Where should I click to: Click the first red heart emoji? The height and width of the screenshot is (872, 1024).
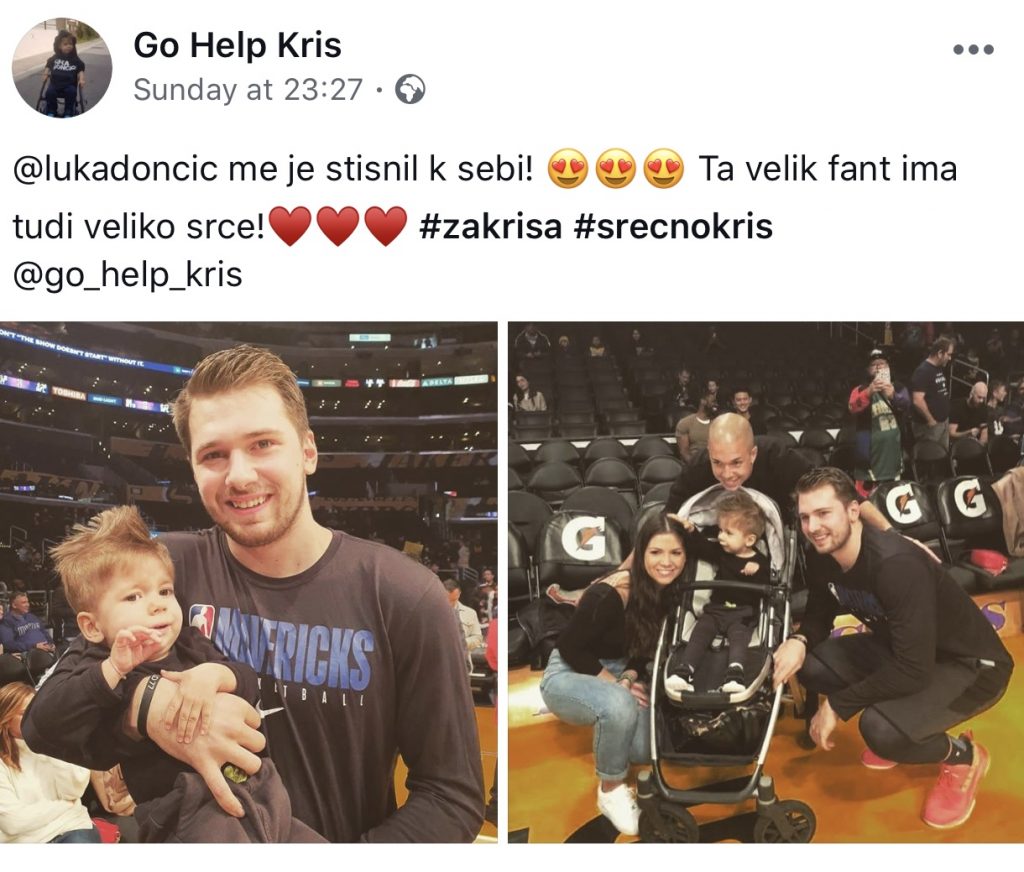point(291,226)
